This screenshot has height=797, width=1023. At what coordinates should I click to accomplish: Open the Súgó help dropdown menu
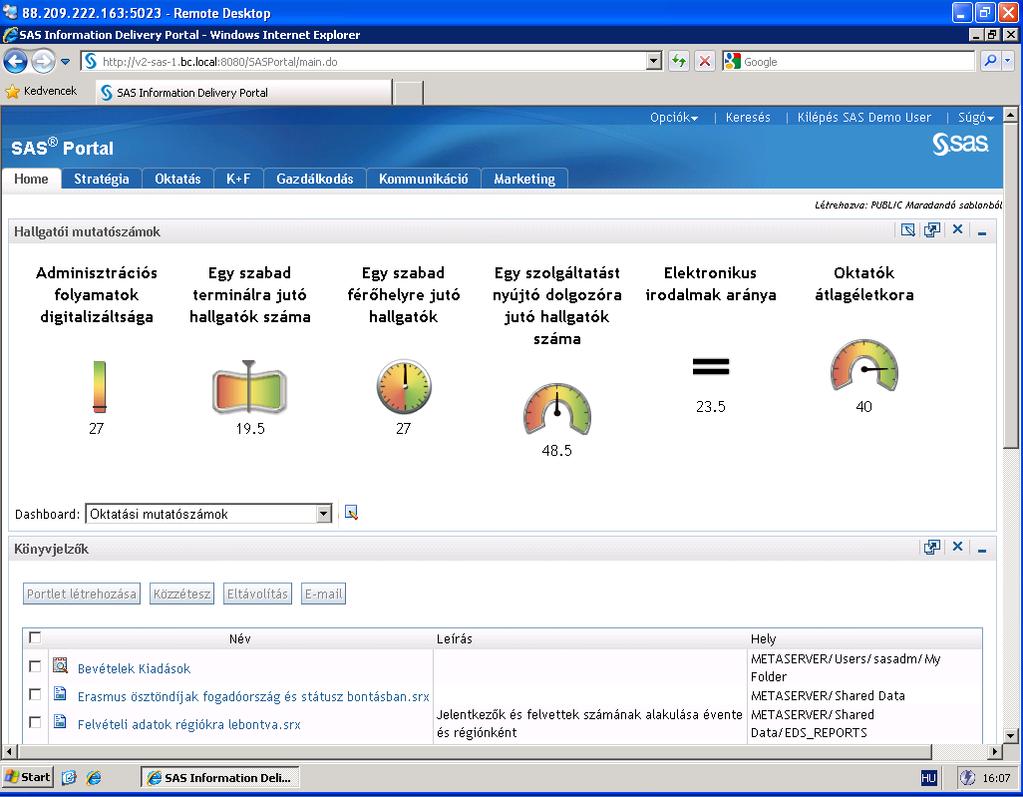(975, 117)
